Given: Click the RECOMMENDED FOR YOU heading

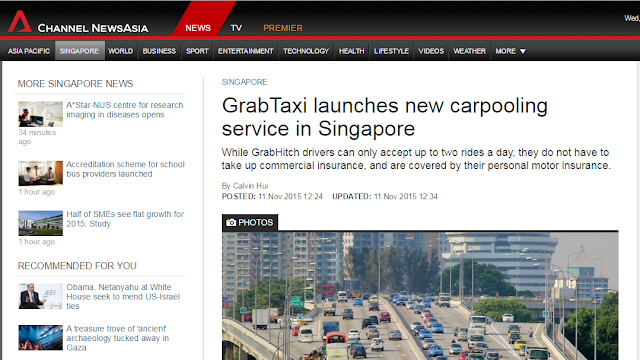Looking at the screenshot, I should [x=77, y=266].
